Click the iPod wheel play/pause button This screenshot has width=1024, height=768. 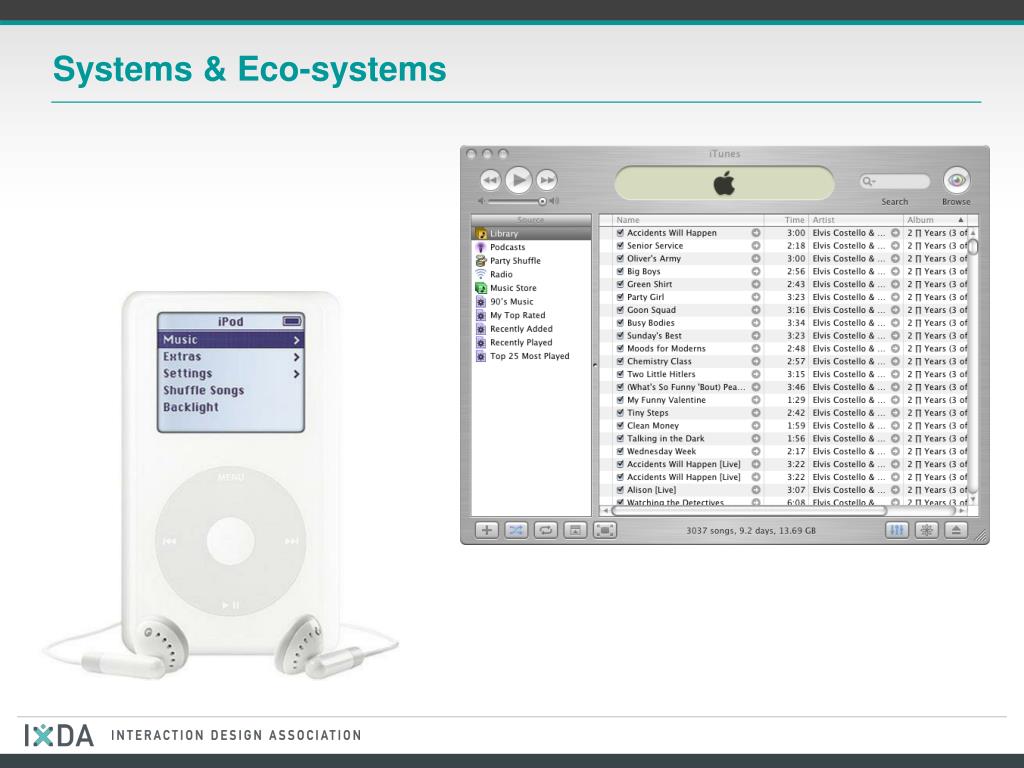click(x=231, y=605)
